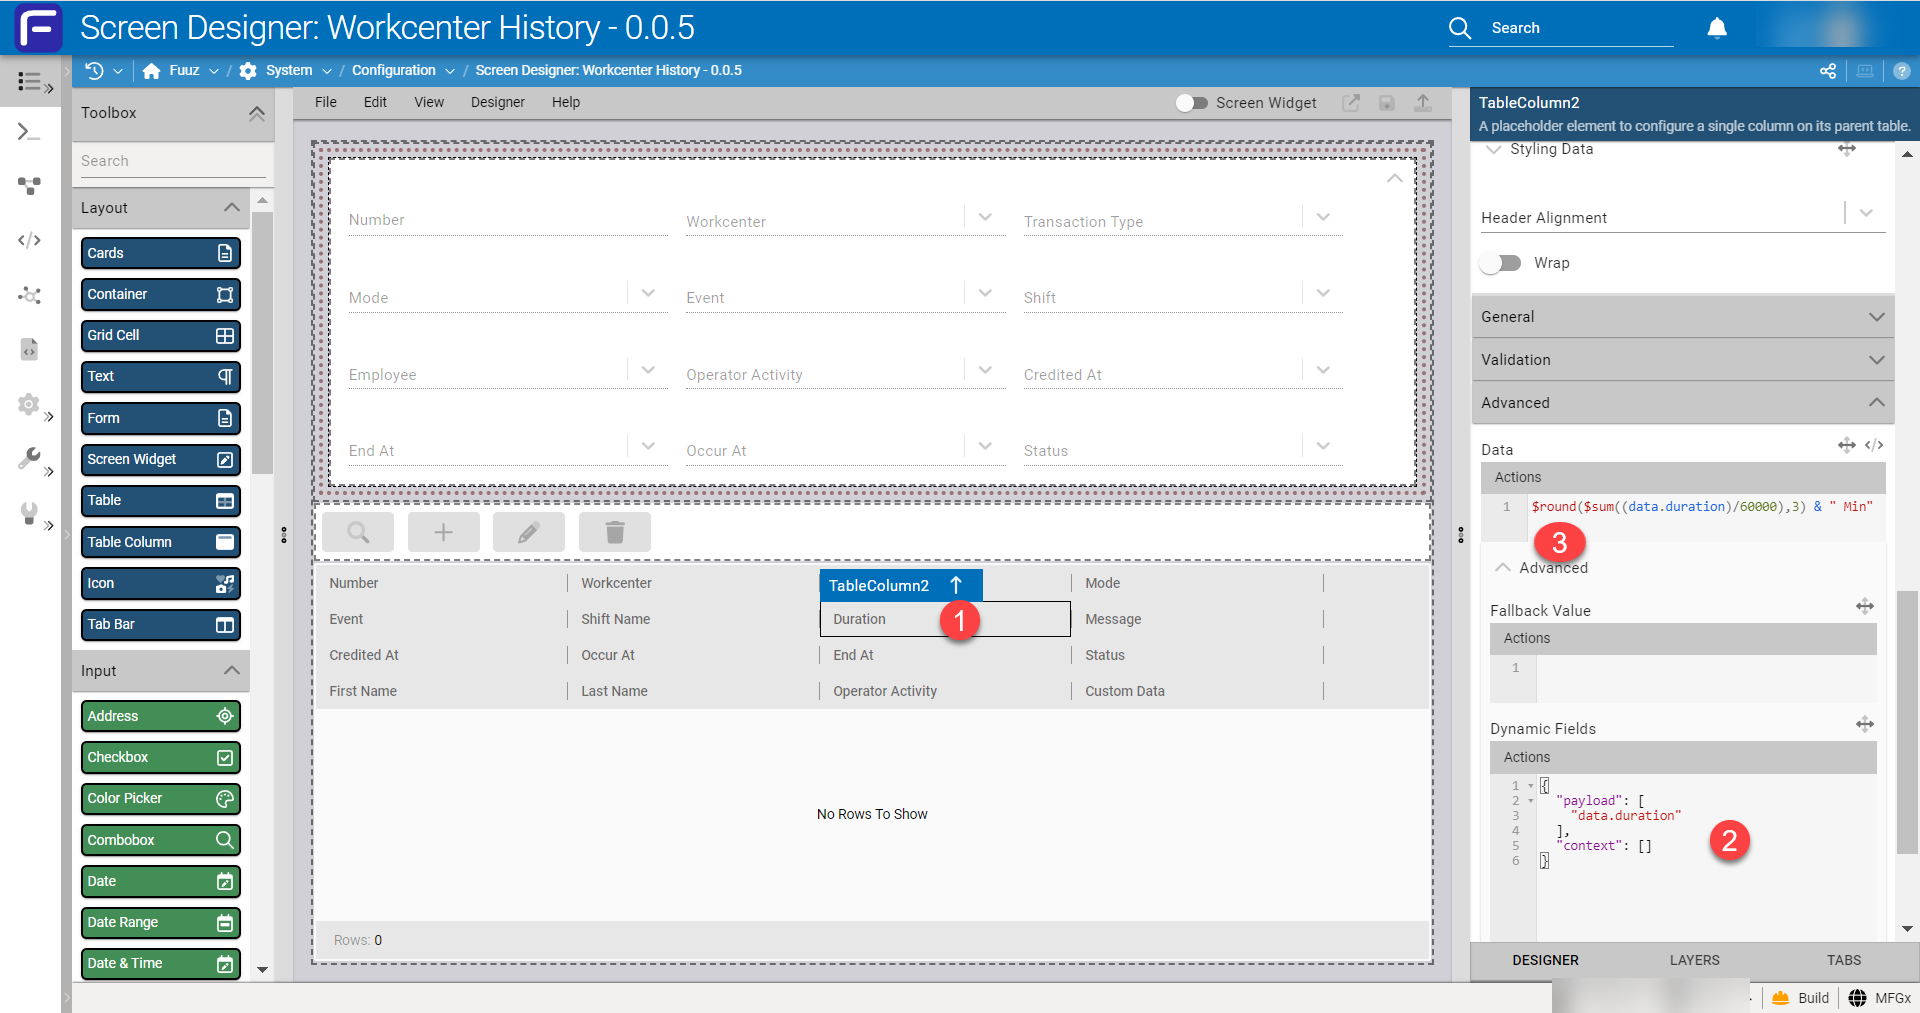Collapse the Input toolbox group

(232, 671)
